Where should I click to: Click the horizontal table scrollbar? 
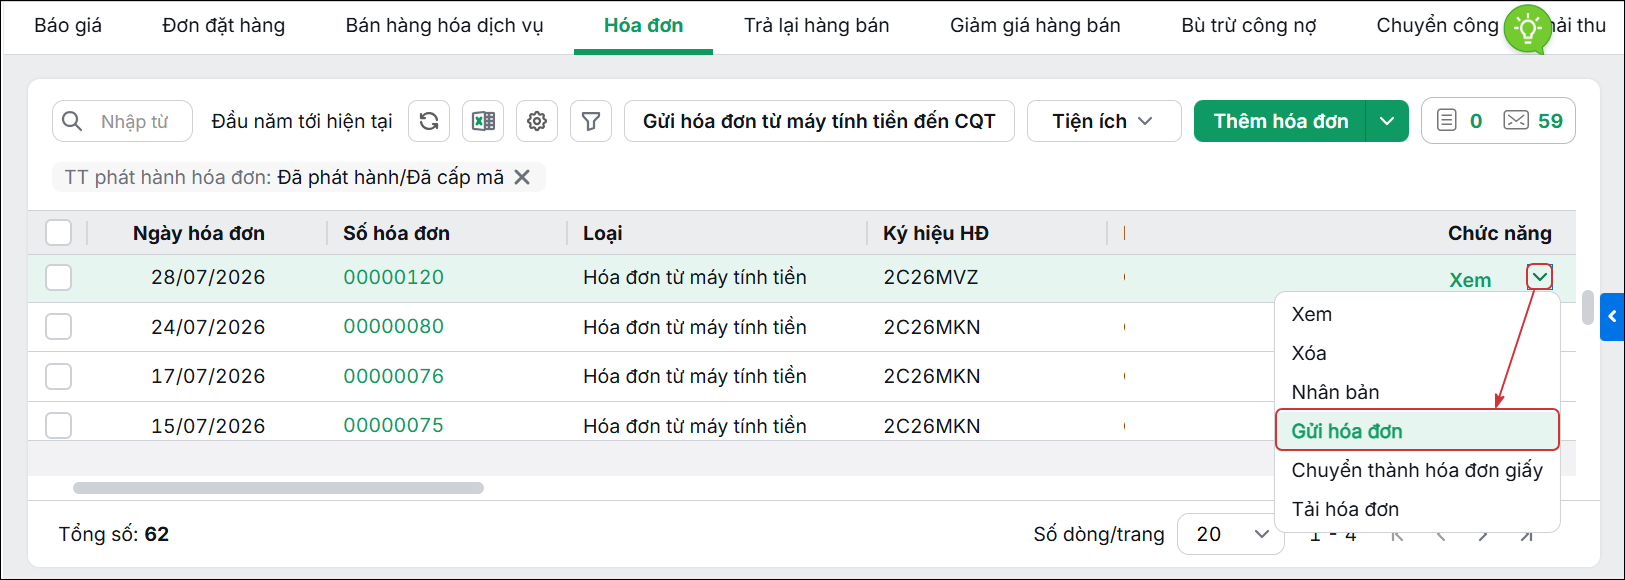(278, 488)
